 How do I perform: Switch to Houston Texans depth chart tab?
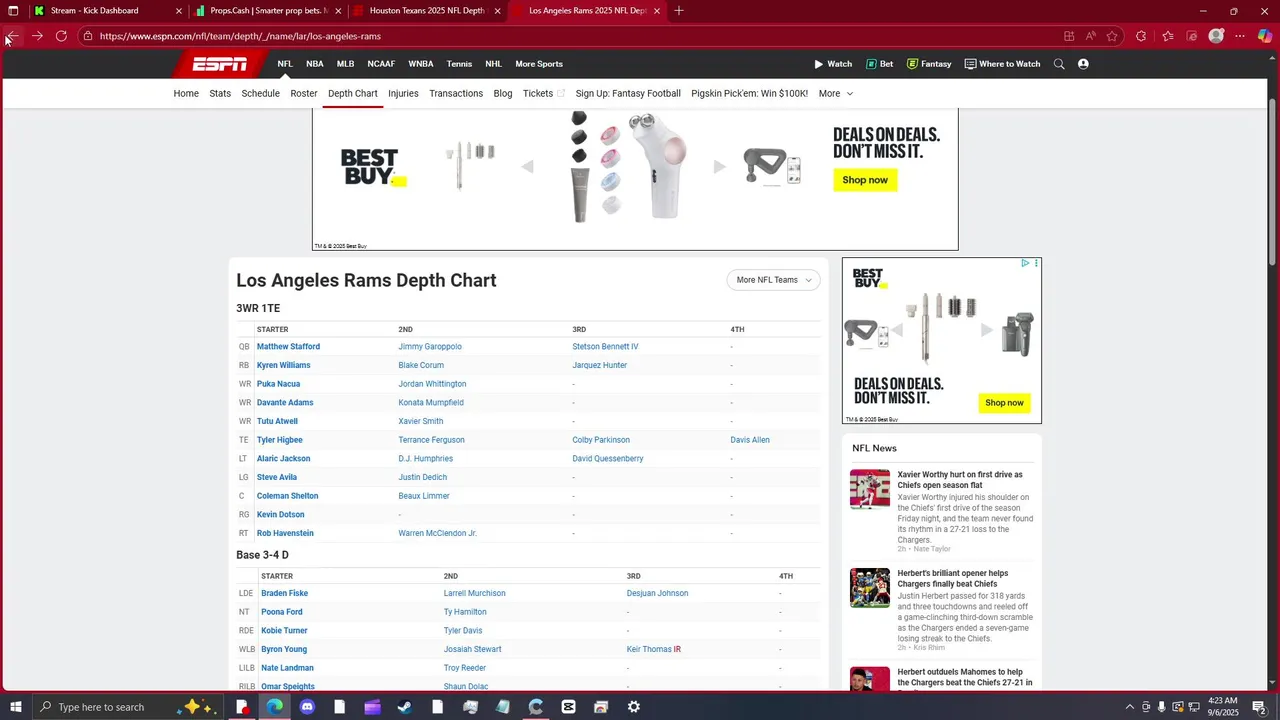(427, 11)
